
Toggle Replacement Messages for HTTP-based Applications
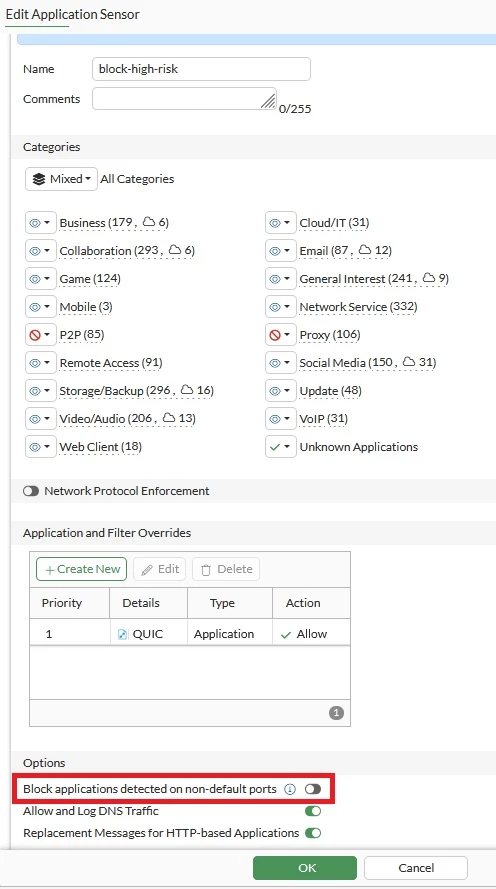click(x=313, y=833)
